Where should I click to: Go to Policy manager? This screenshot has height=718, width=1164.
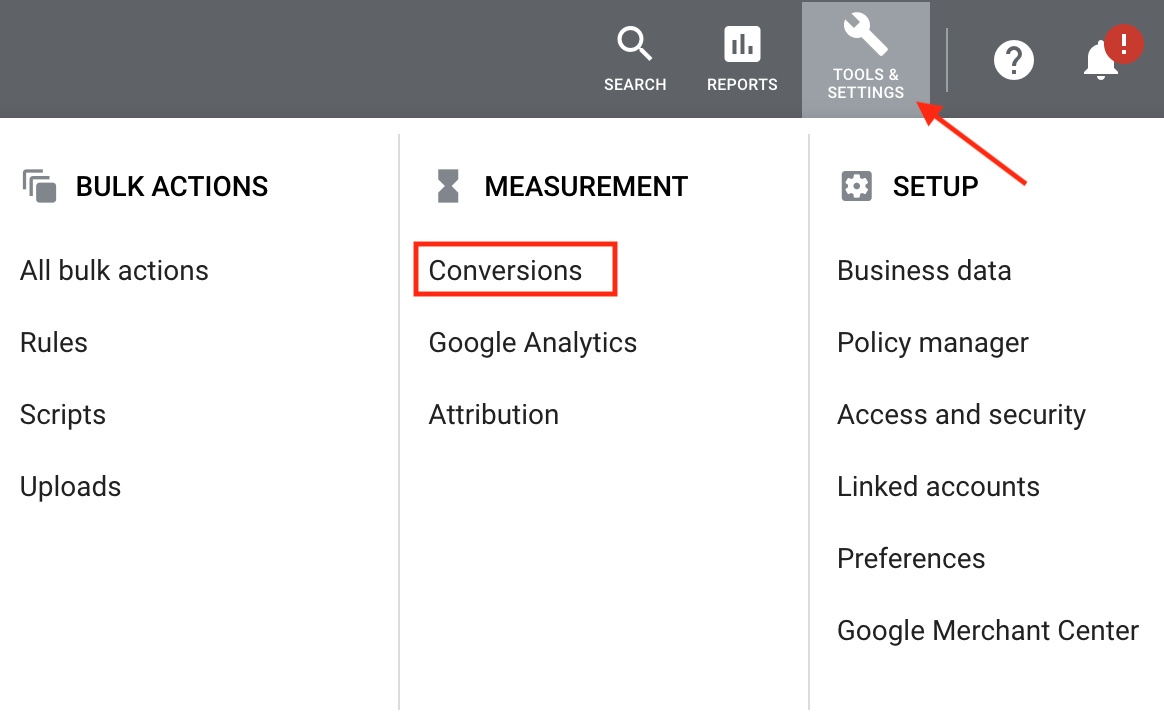[932, 343]
